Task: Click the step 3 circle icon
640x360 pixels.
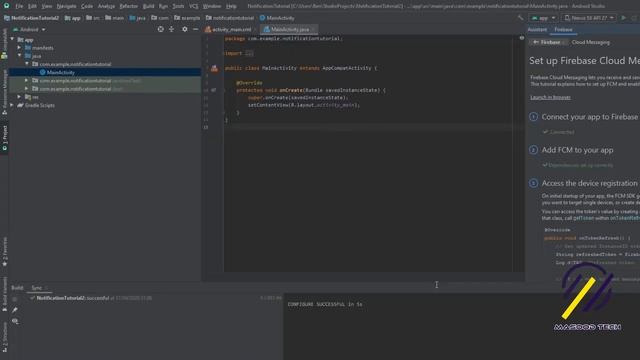Action: (533, 183)
